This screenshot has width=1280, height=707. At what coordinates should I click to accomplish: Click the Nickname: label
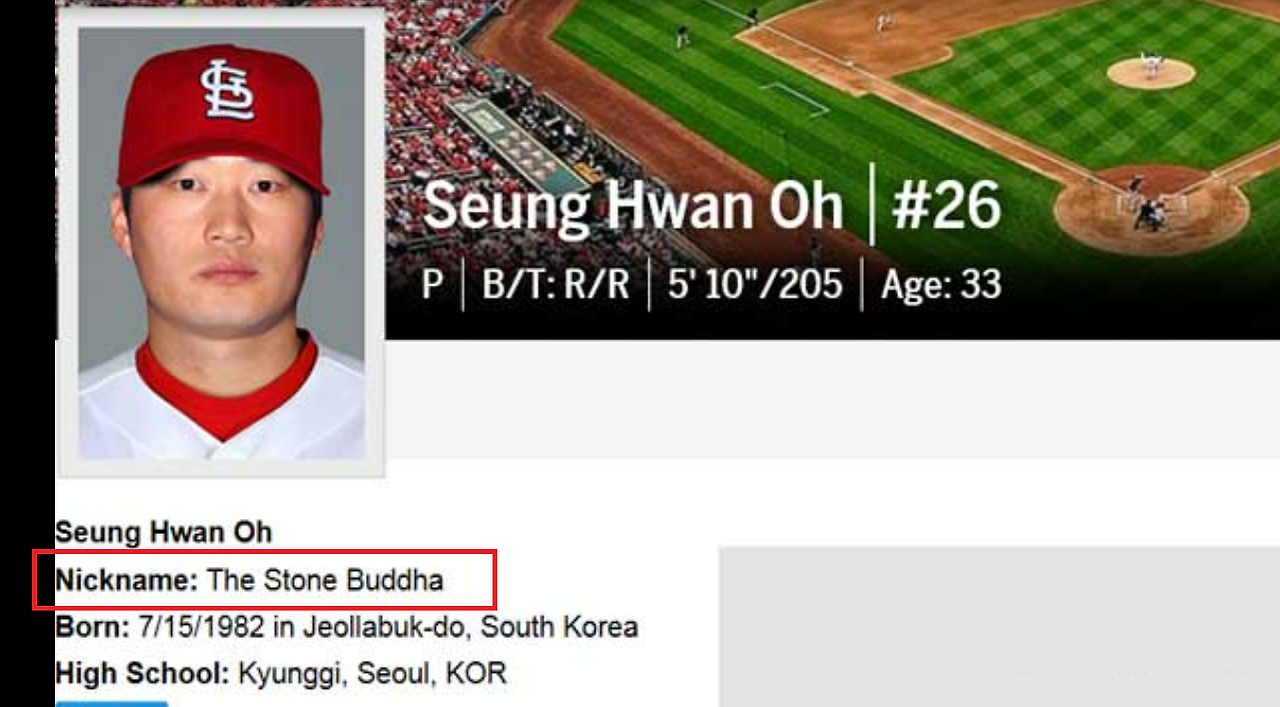click(127, 580)
